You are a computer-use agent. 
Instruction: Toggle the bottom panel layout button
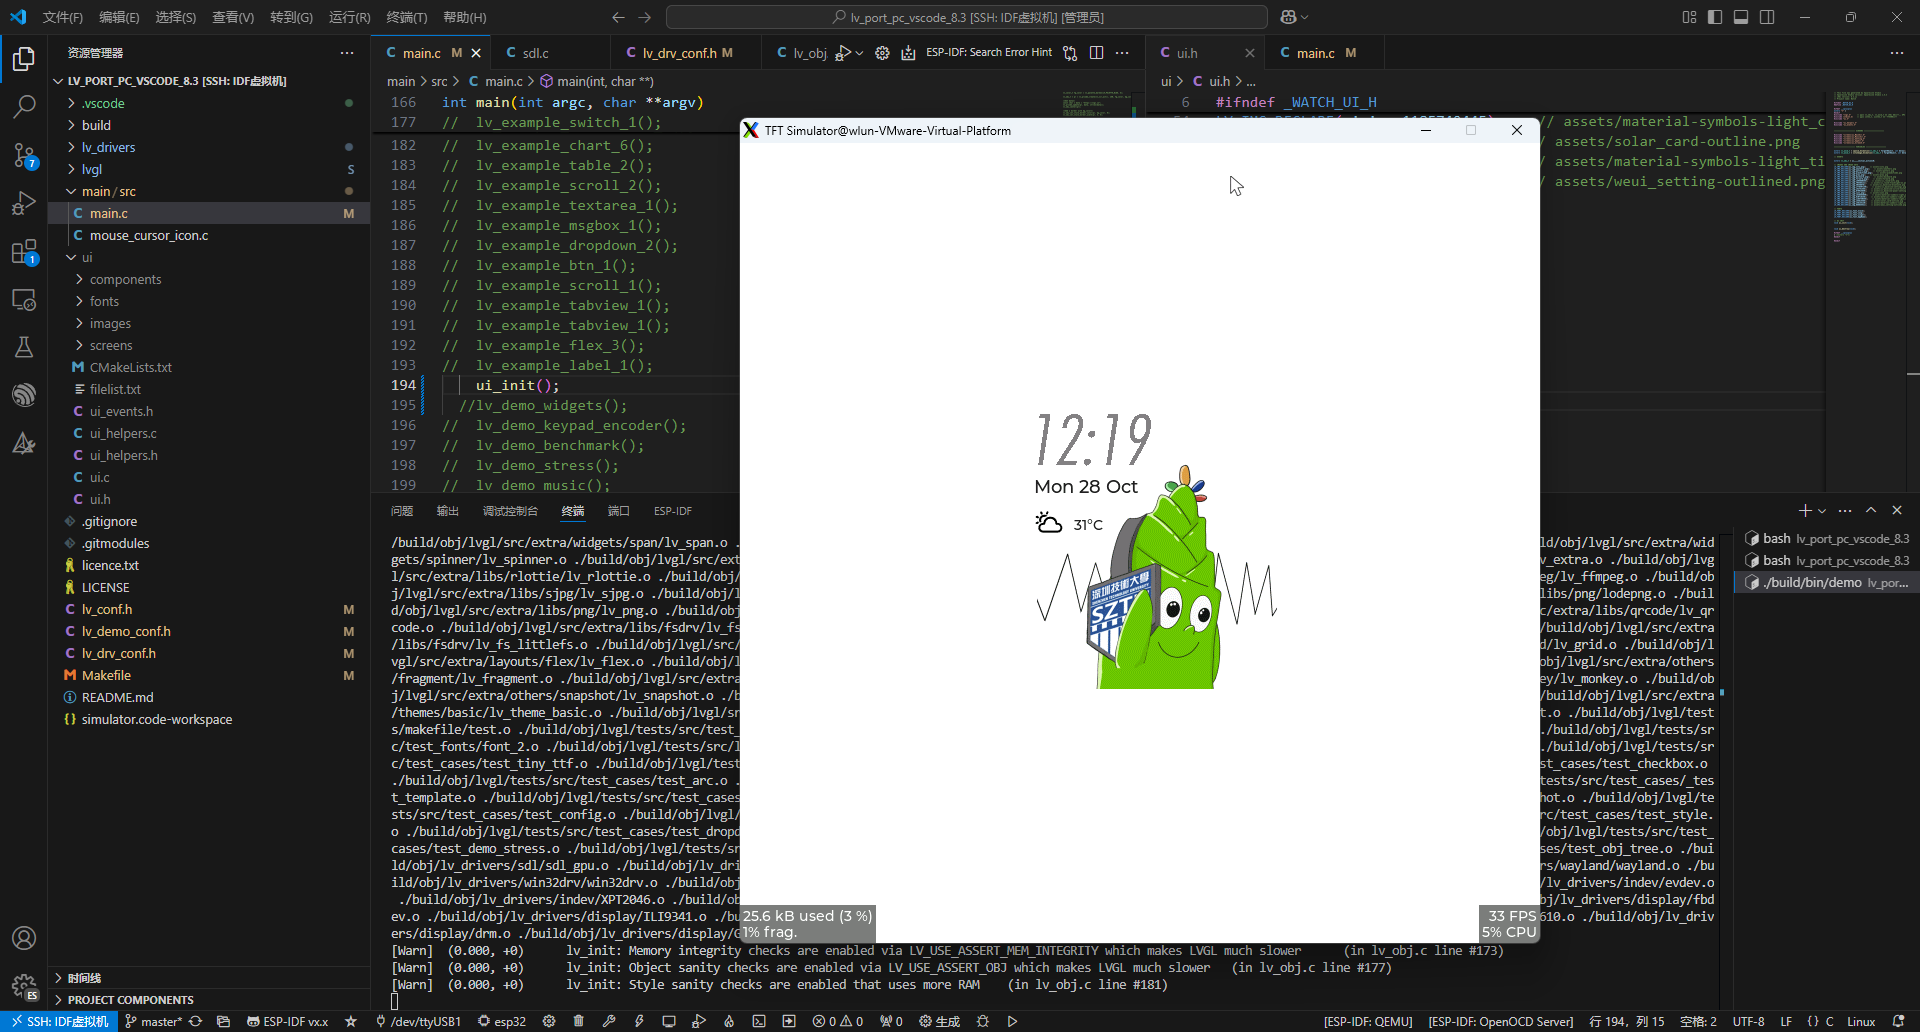pyautogui.click(x=1741, y=17)
